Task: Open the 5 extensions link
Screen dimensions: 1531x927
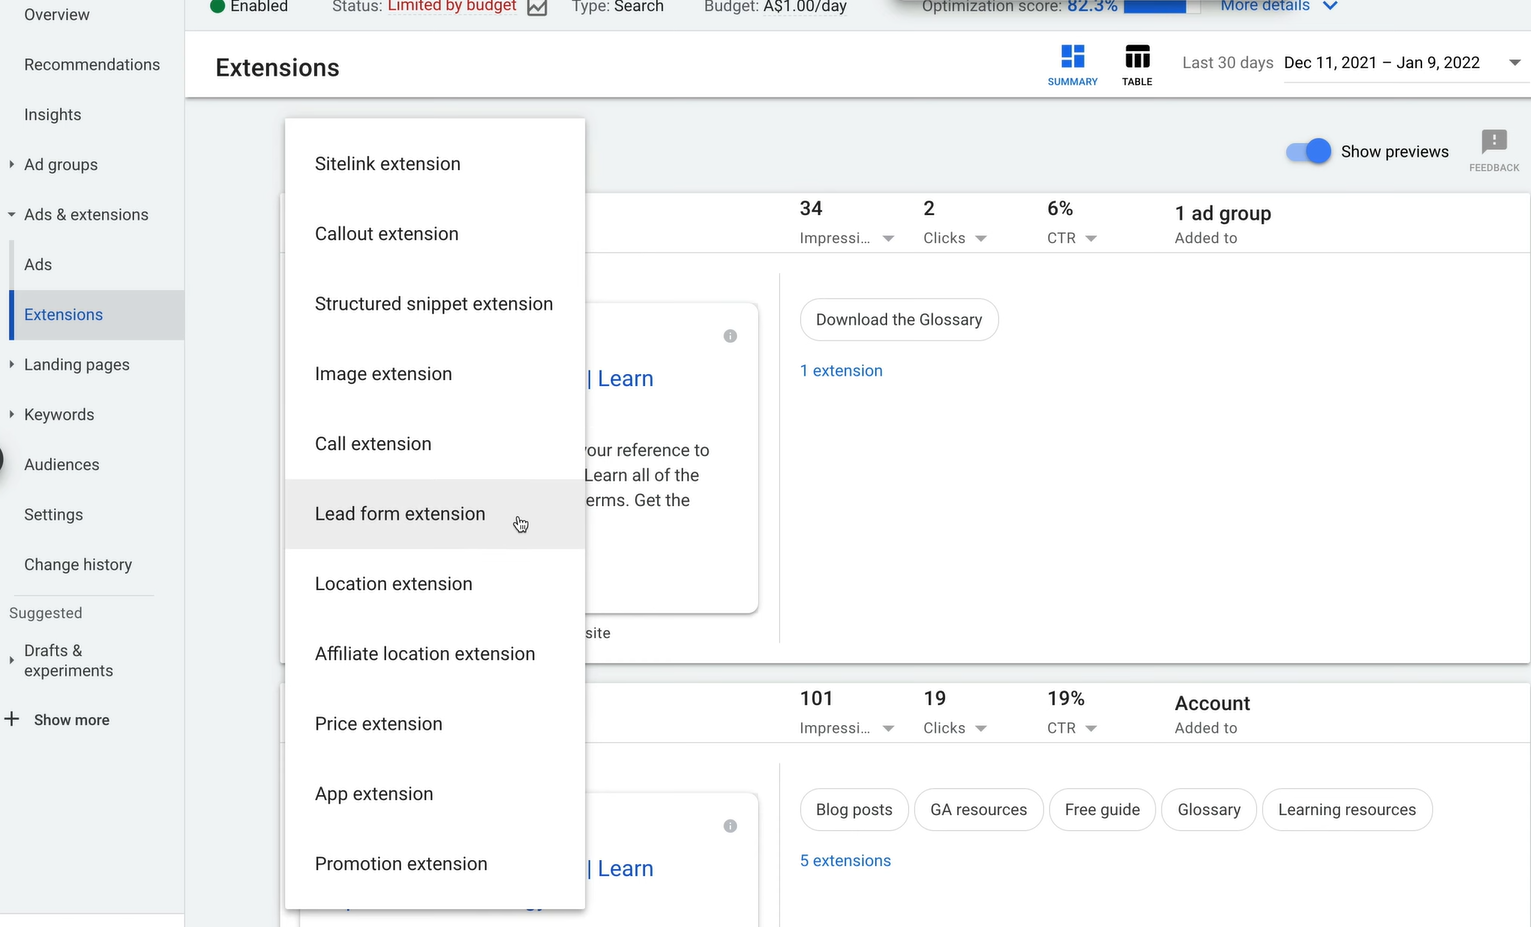Action: pos(845,860)
